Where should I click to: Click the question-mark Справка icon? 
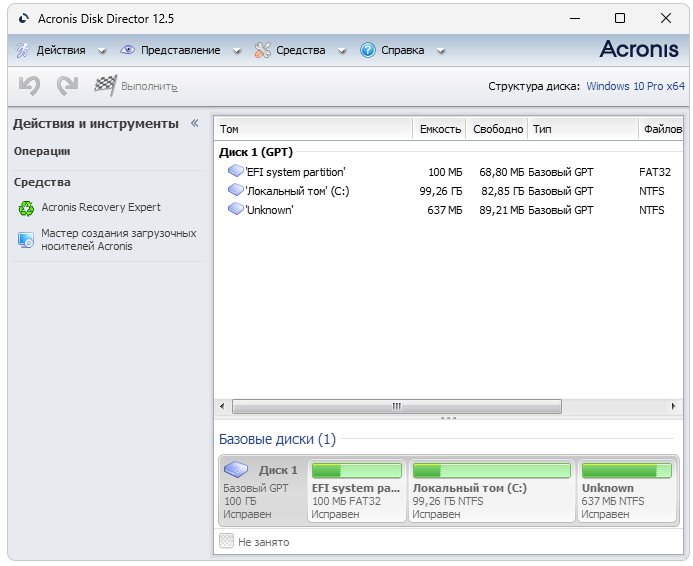[x=368, y=50]
